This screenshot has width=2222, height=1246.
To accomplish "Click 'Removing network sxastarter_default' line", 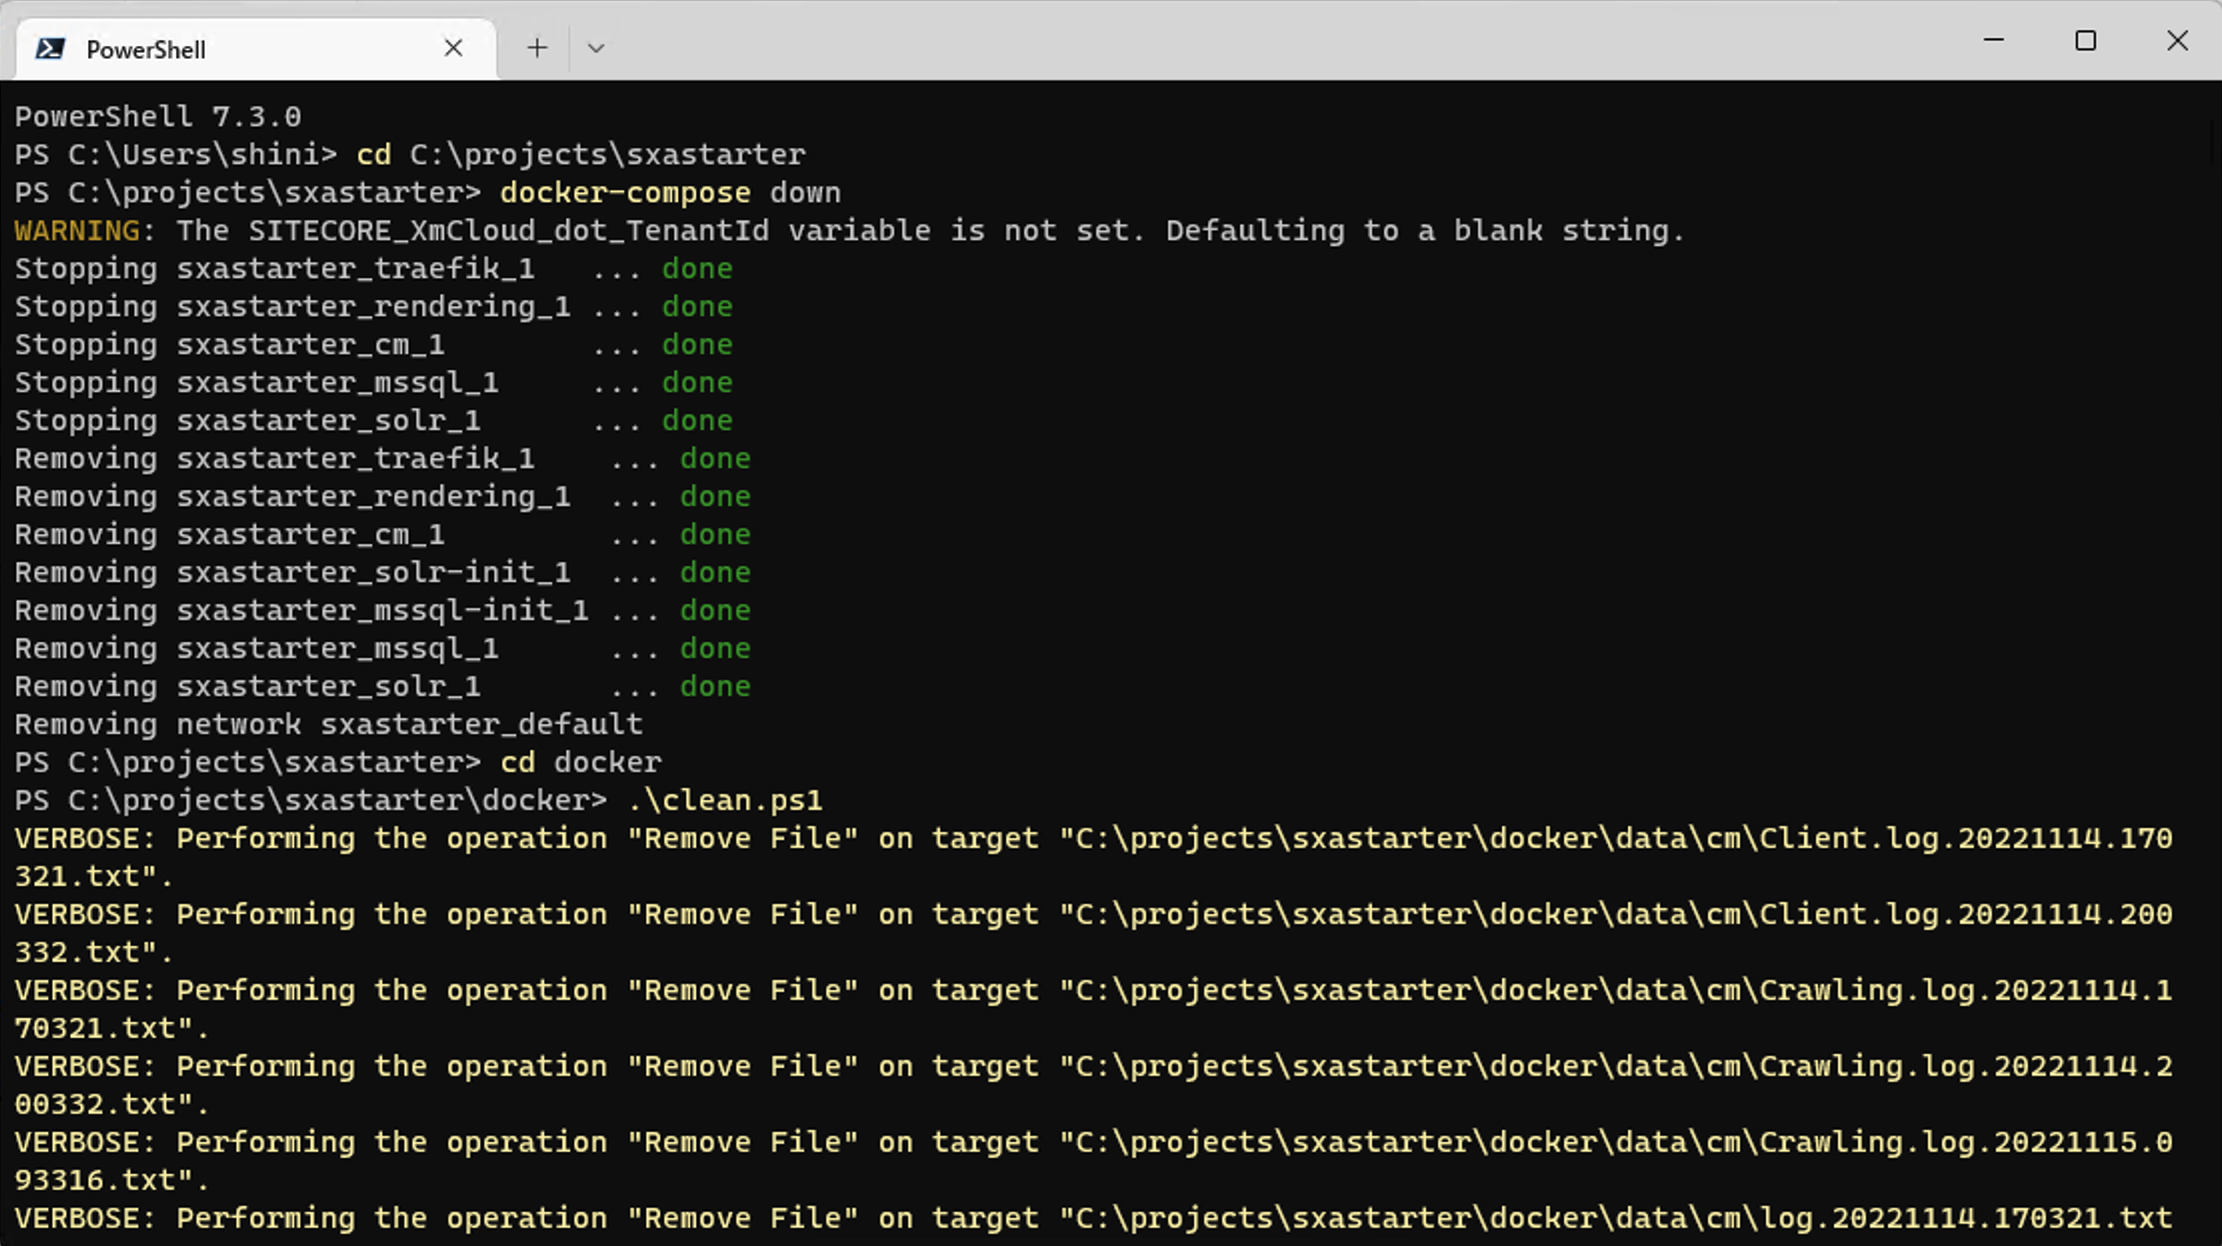I will [328, 725].
